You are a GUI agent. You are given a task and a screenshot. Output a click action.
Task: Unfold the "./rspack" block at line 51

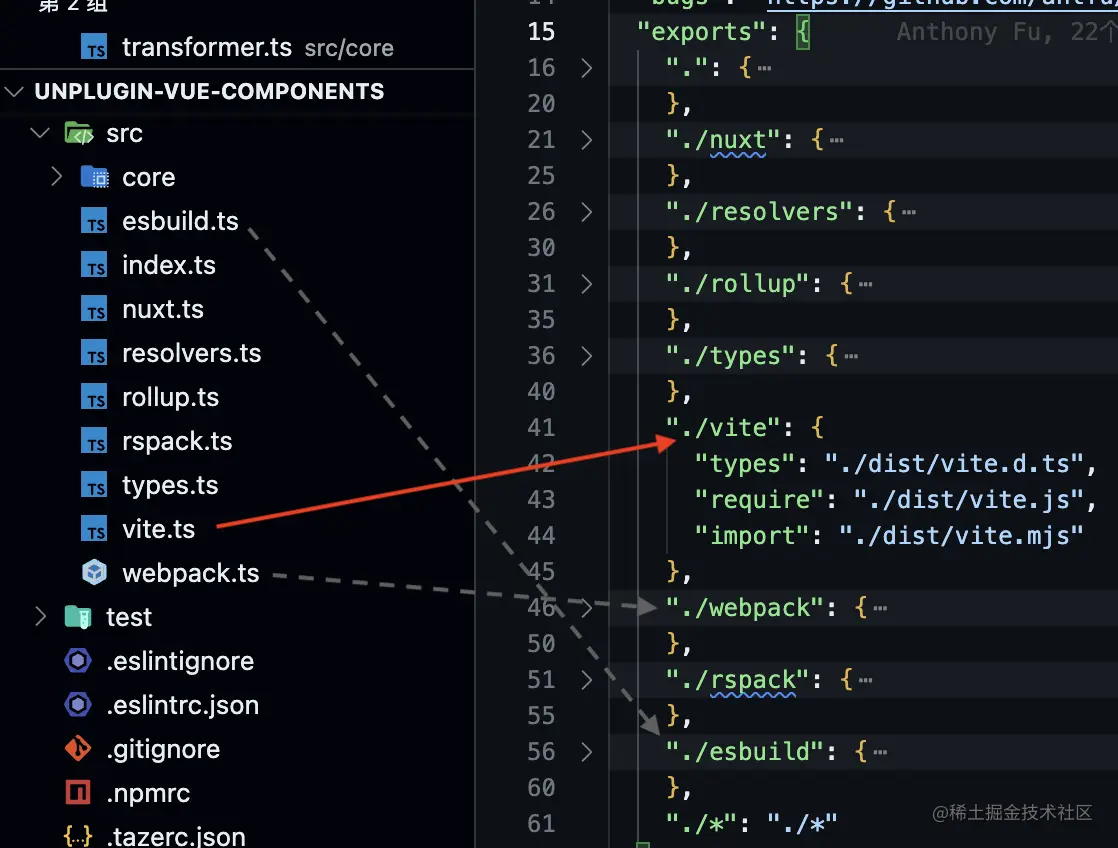click(x=586, y=680)
